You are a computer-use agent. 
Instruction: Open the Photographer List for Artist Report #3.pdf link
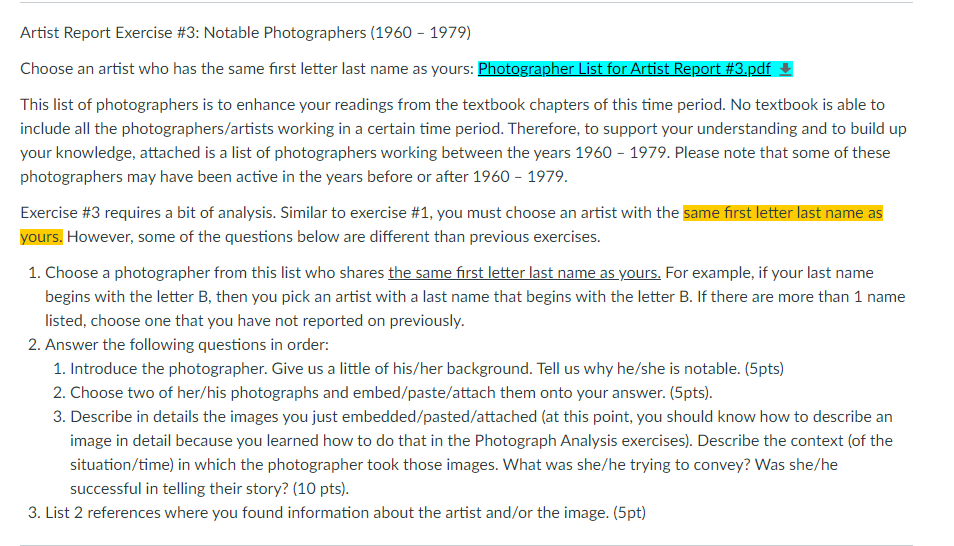pos(624,69)
